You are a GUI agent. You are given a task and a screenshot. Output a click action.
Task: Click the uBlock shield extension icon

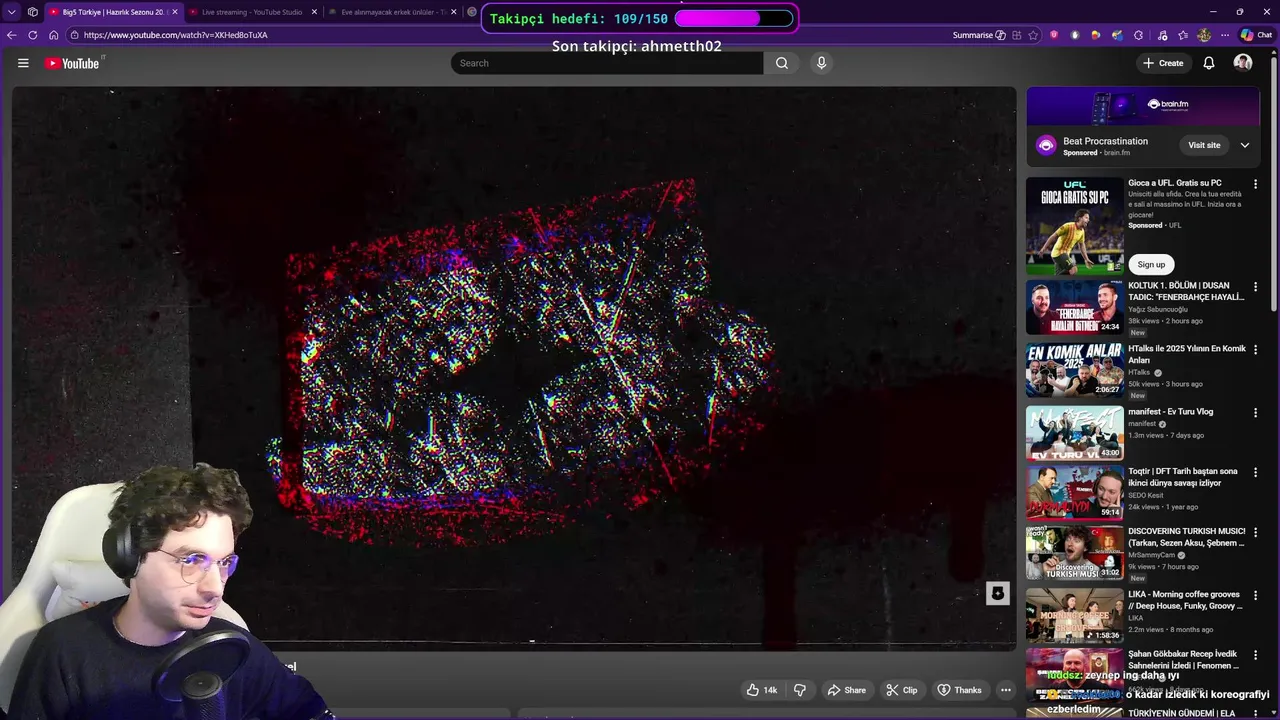pyautogui.click(x=1054, y=35)
